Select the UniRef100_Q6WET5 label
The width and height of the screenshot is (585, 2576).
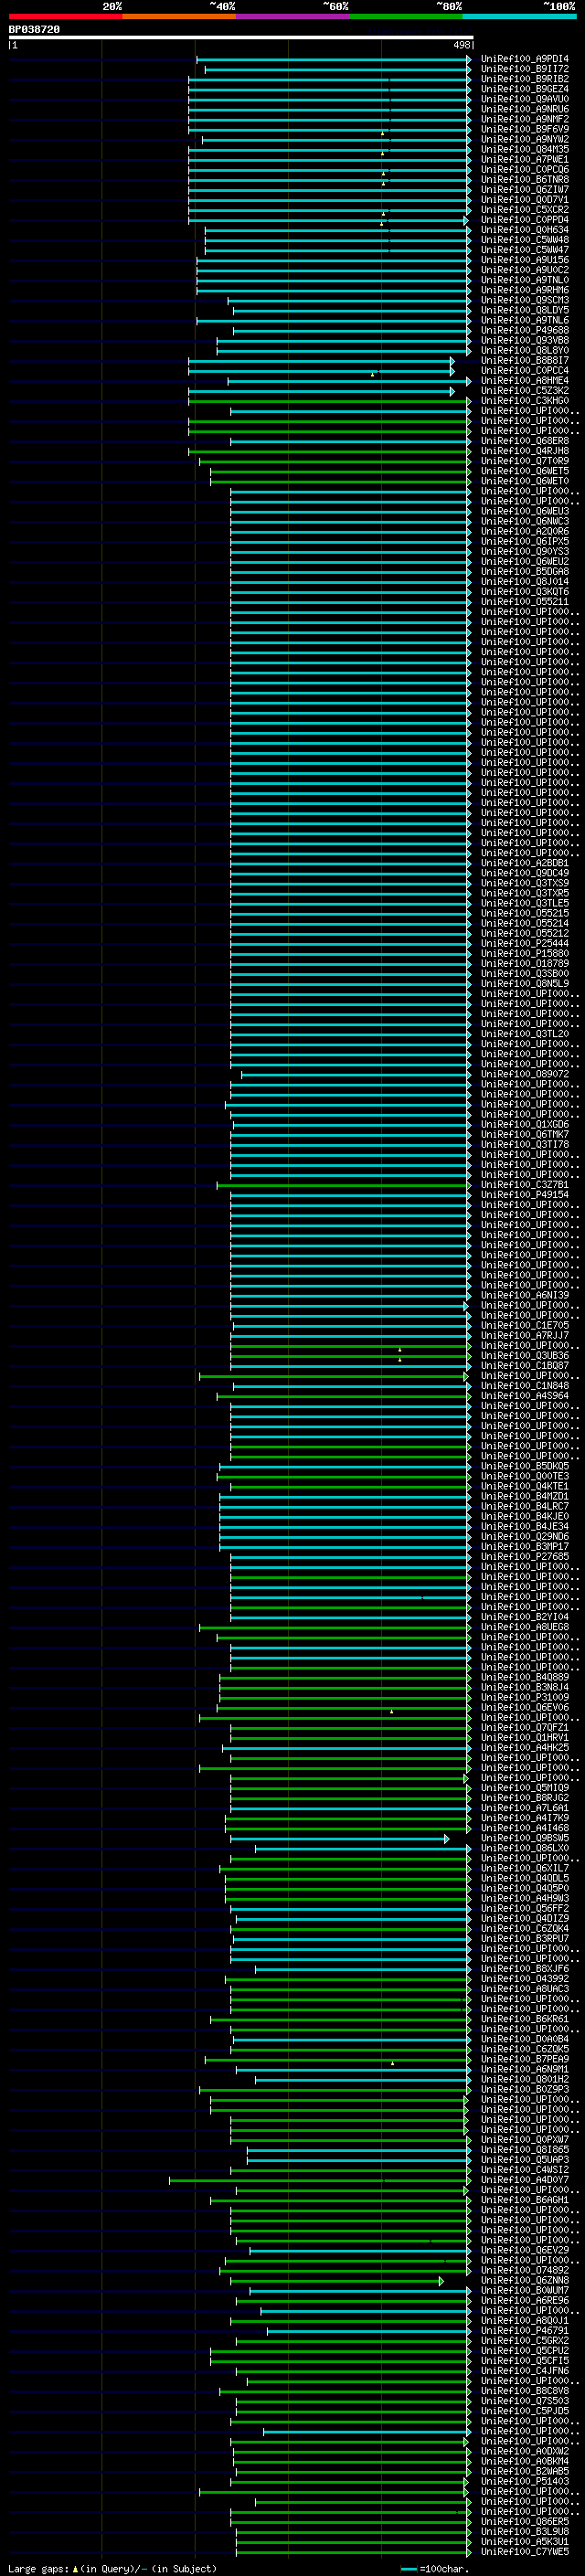point(524,471)
